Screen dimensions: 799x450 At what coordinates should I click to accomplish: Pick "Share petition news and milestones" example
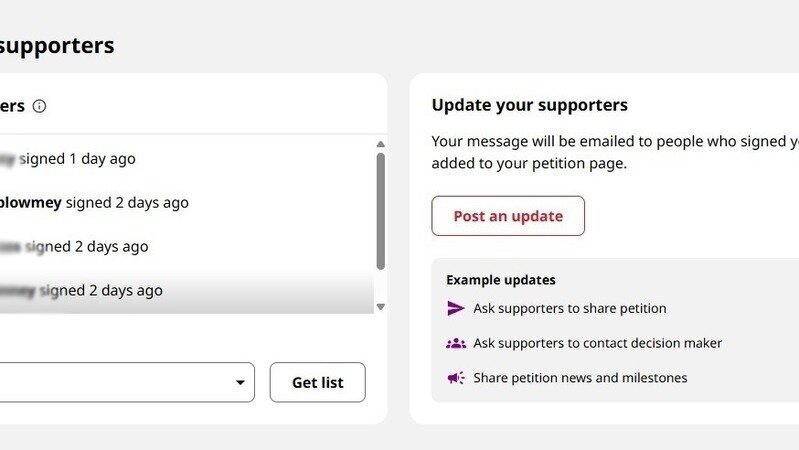(580, 378)
